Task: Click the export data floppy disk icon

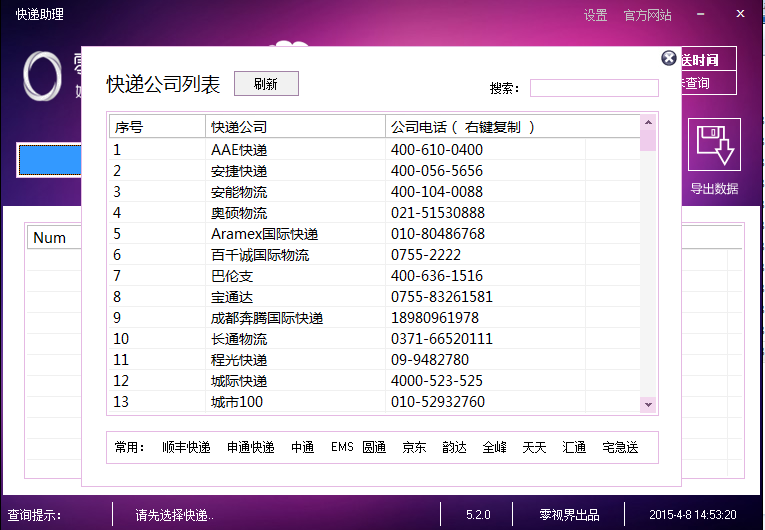Action: point(714,145)
